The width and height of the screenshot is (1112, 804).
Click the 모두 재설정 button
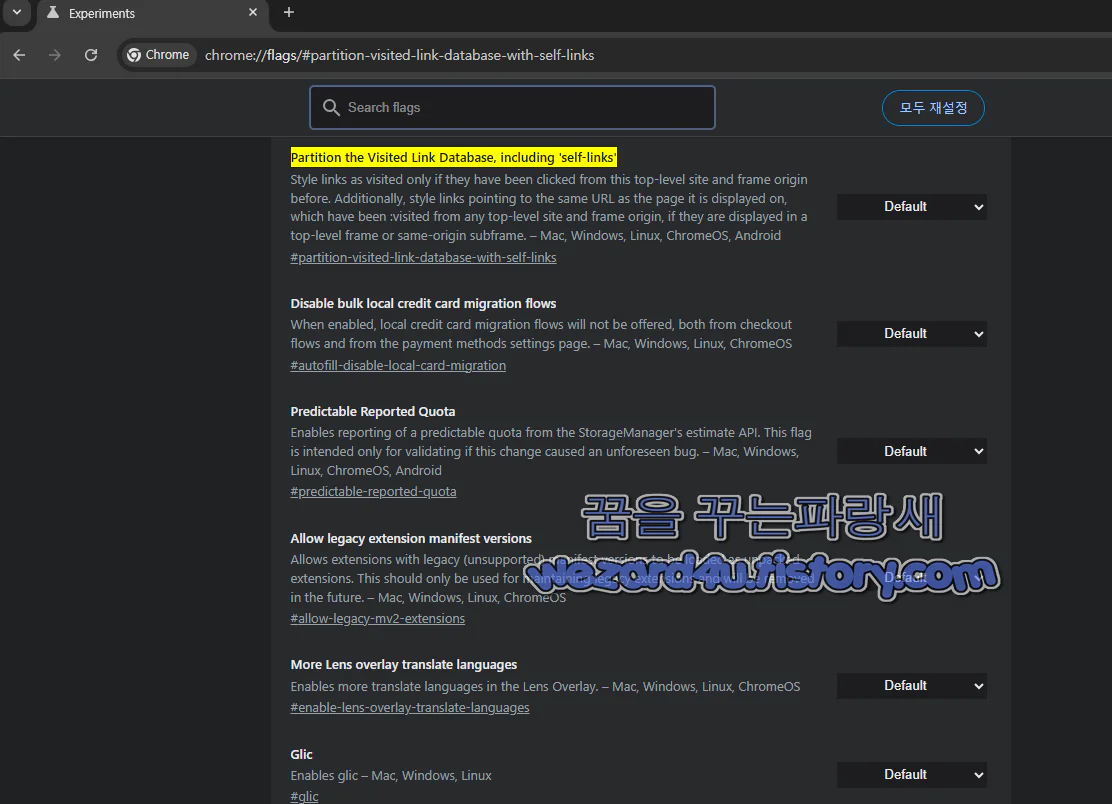[x=933, y=107]
